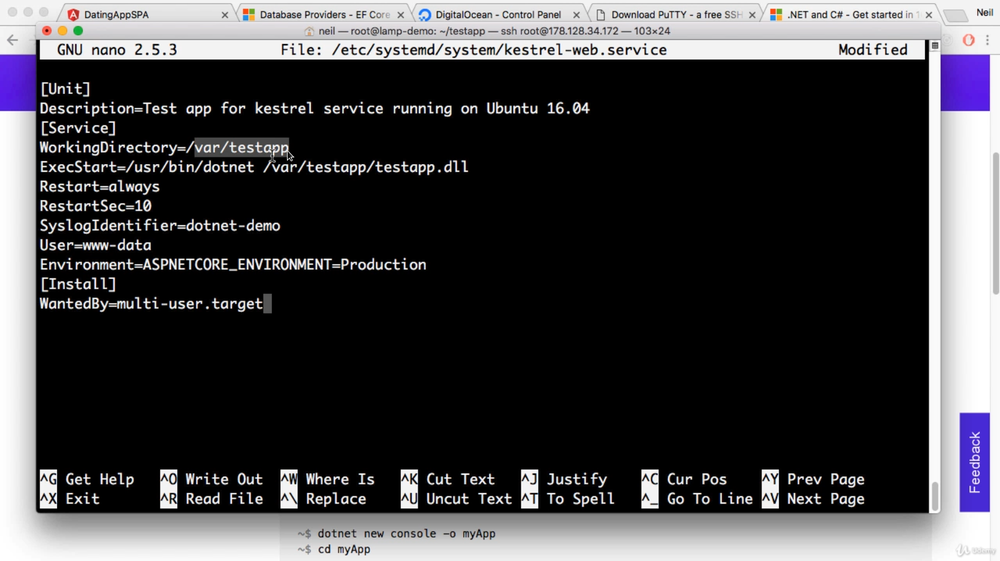Click the Microsoft logo on .NET tab

pyautogui.click(x=776, y=15)
